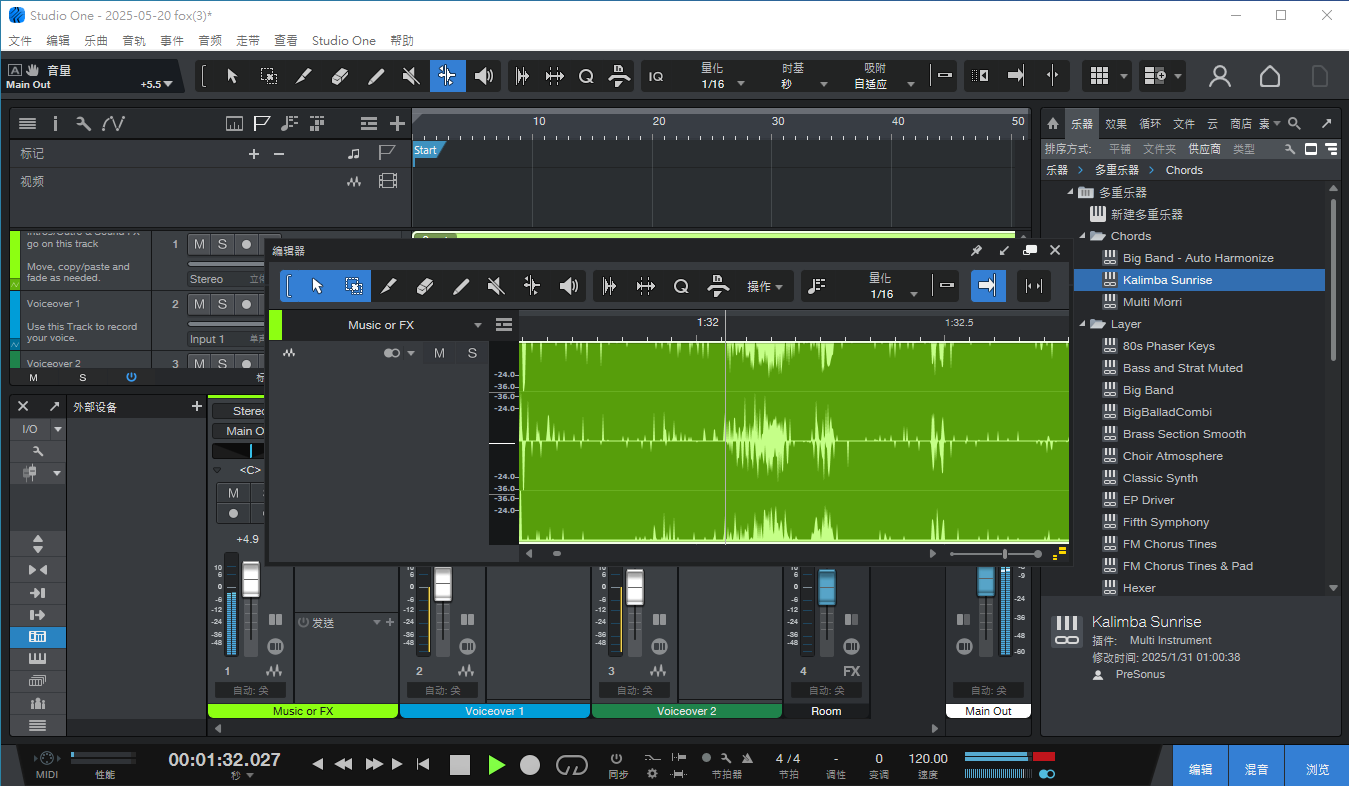Click the Music or FX channel fader in the mixer
The width and height of the screenshot is (1349, 786).
pyautogui.click(x=251, y=579)
